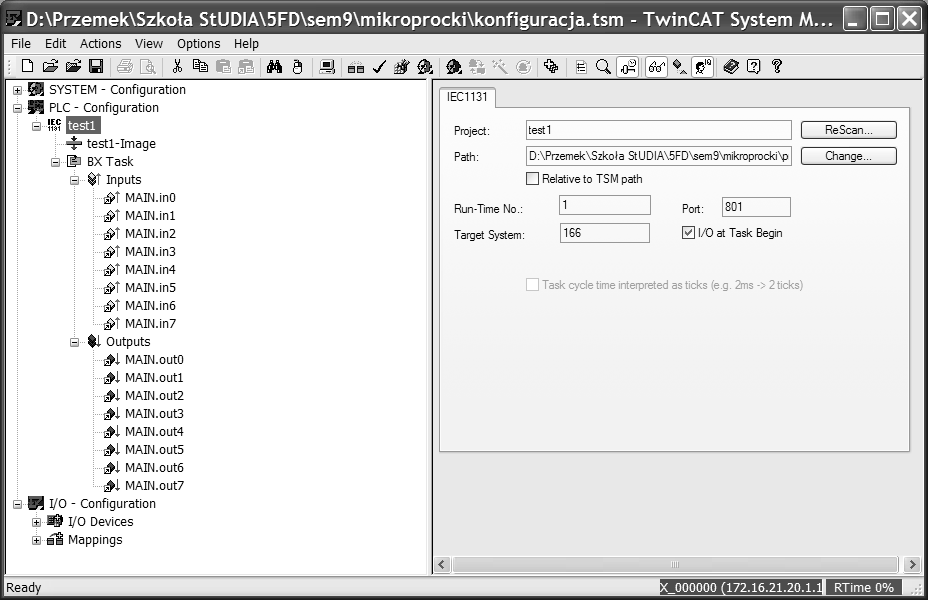Click into the Target System field showing 166
This screenshot has width=928, height=600.
(x=604, y=233)
